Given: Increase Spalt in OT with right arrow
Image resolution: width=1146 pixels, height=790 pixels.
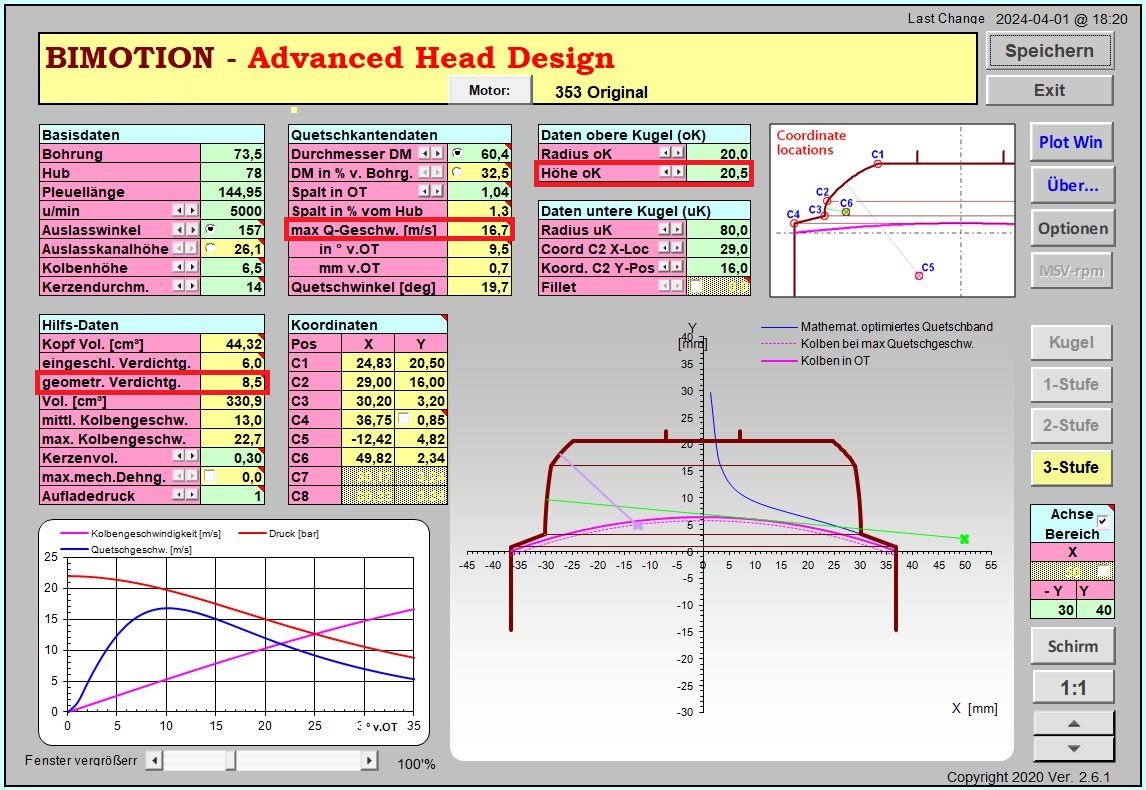Looking at the screenshot, I should [x=437, y=191].
